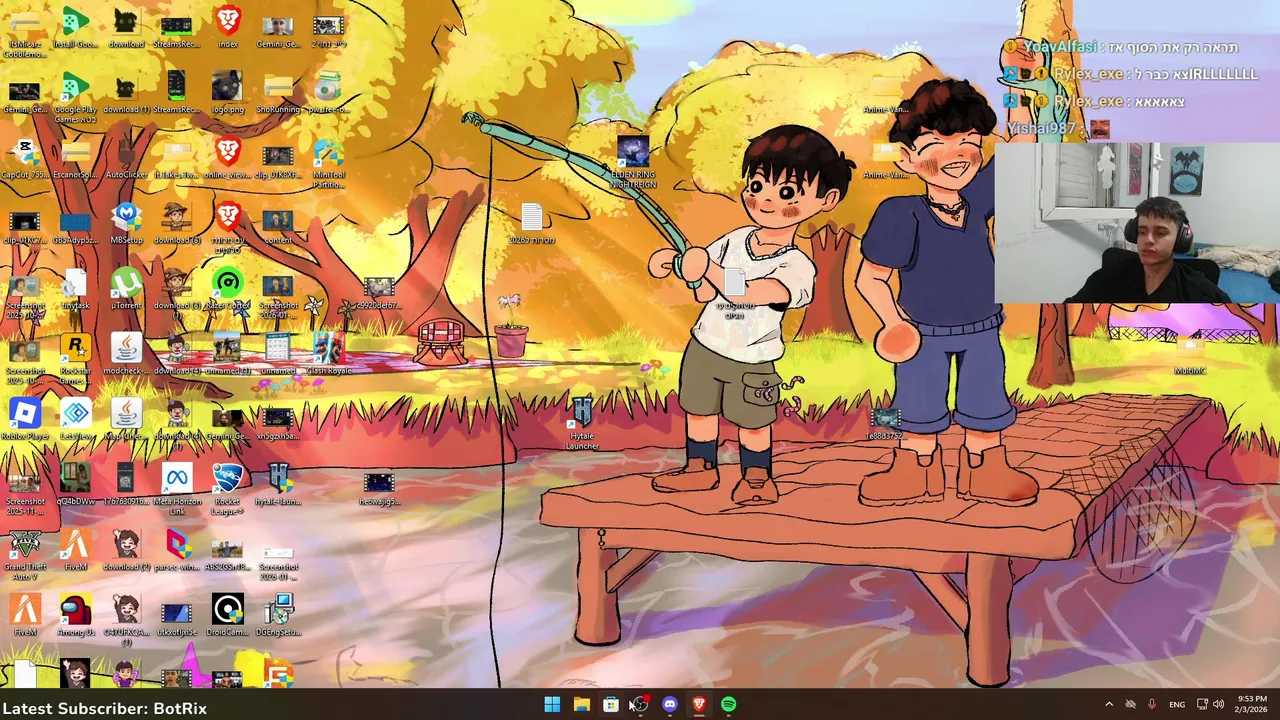
Task: Select the Hytale Launcher desktop shortcut
Action: pos(582,424)
